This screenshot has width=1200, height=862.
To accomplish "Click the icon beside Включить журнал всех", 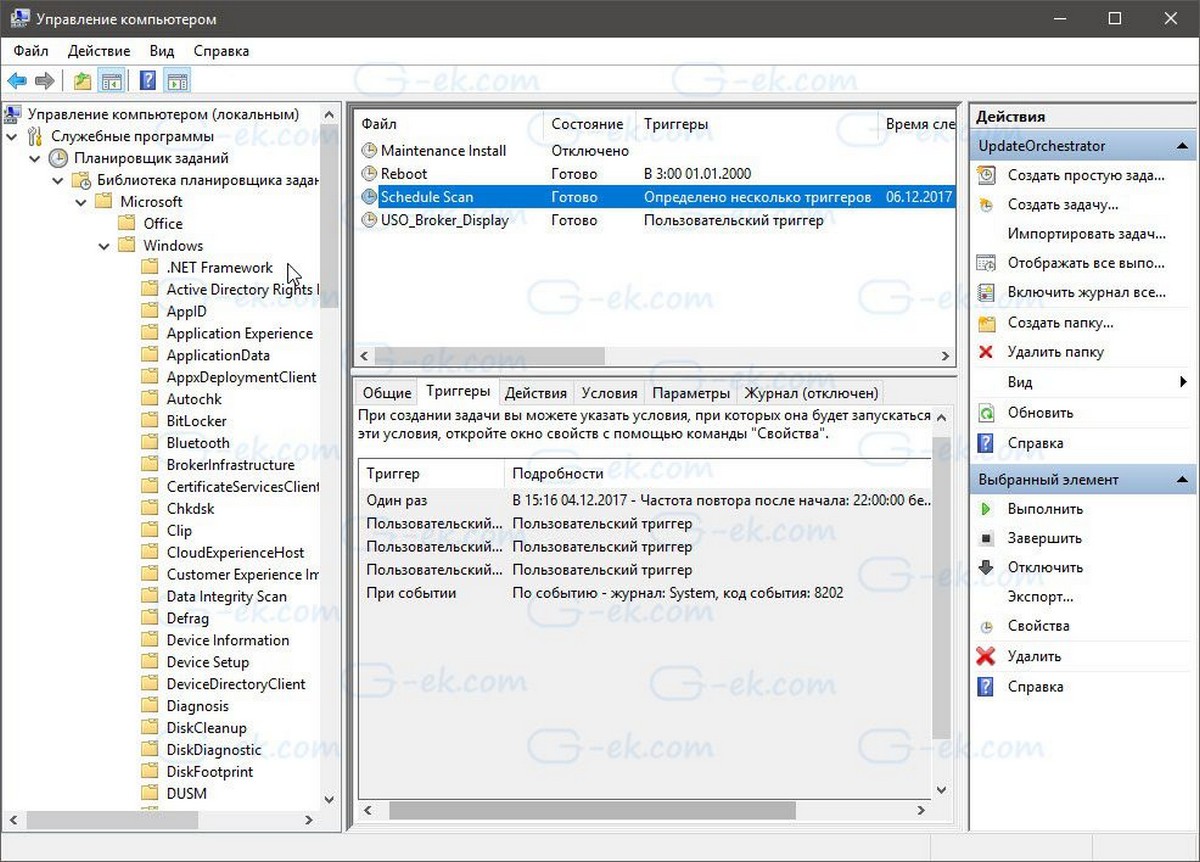I will tap(987, 293).
